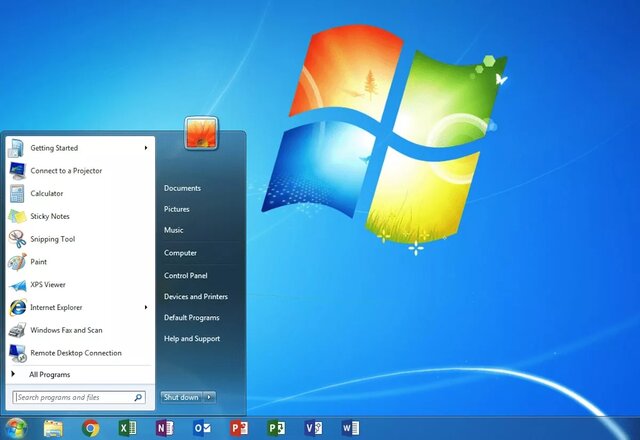Launch PowerPoint from the taskbar
Viewport: 640px width, 440px height.
pos(239,428)
